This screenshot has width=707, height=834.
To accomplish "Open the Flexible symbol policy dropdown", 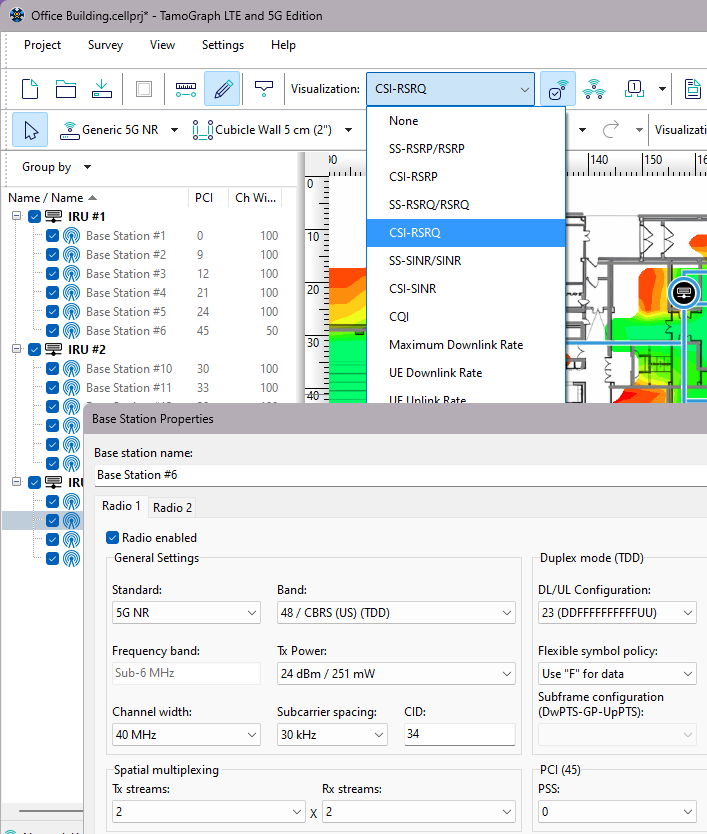I will [617, 673].
